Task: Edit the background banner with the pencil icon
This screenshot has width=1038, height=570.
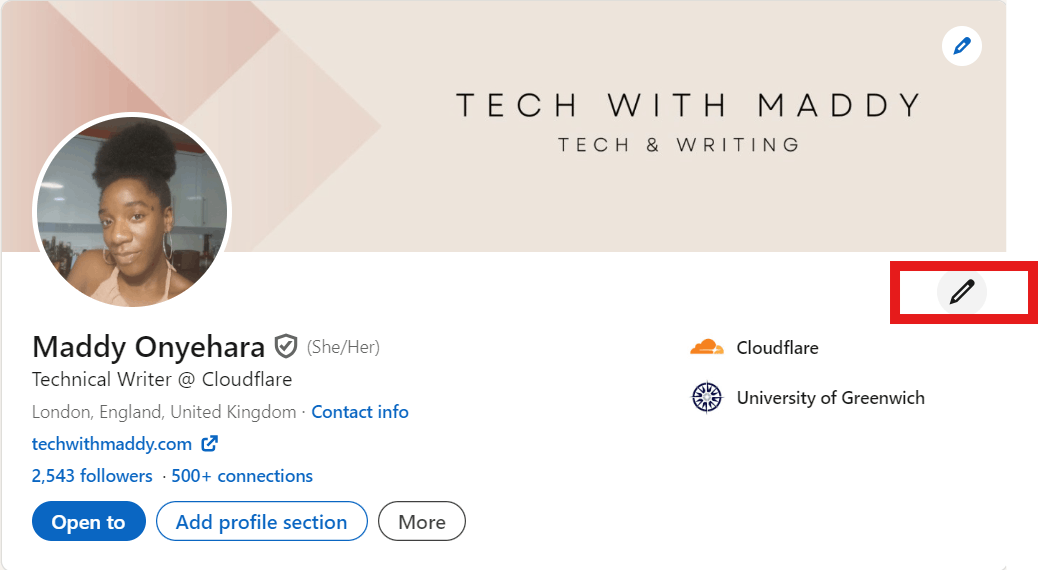Action: pyautogui.click(x=961, y=46)
